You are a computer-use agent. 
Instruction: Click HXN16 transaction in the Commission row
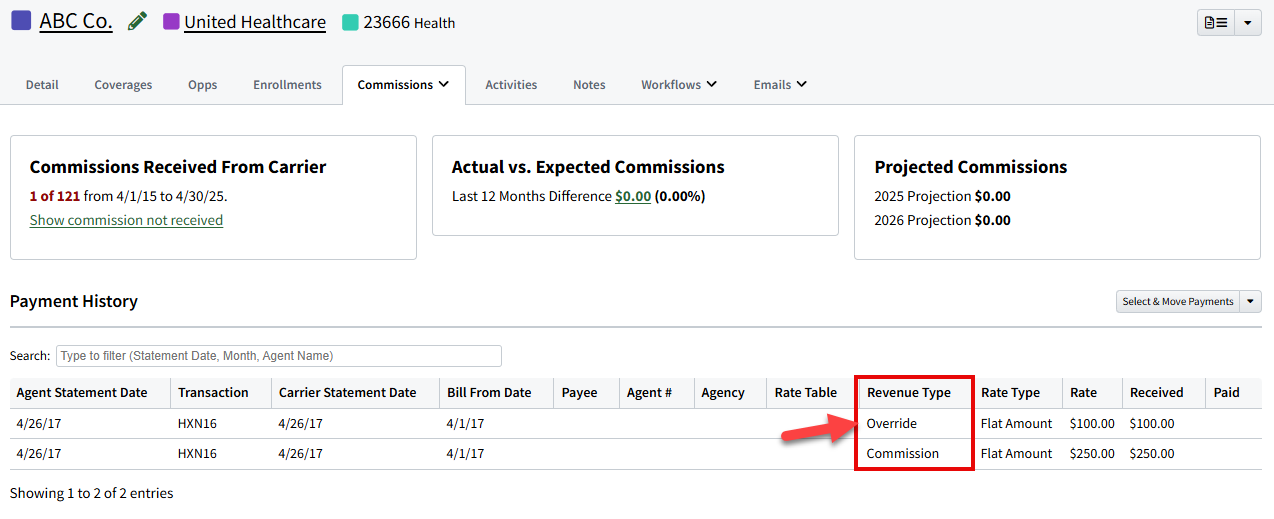[197, 454]
